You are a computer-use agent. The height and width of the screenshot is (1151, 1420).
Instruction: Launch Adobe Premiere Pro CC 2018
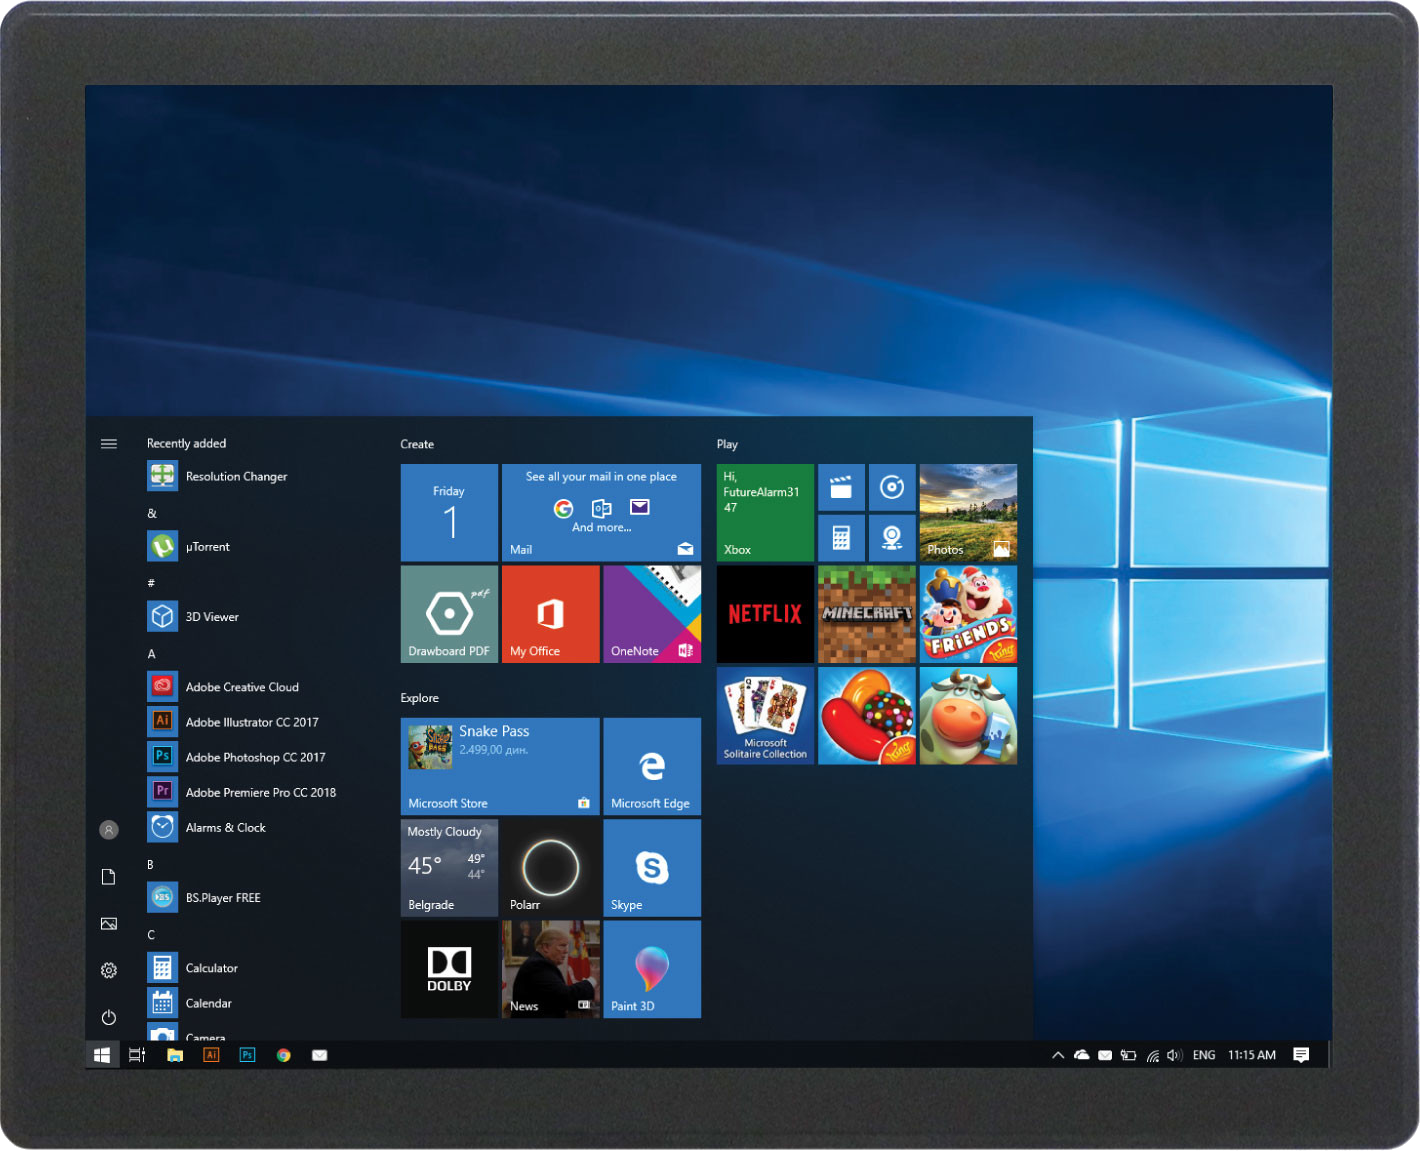tap(242, 792)
